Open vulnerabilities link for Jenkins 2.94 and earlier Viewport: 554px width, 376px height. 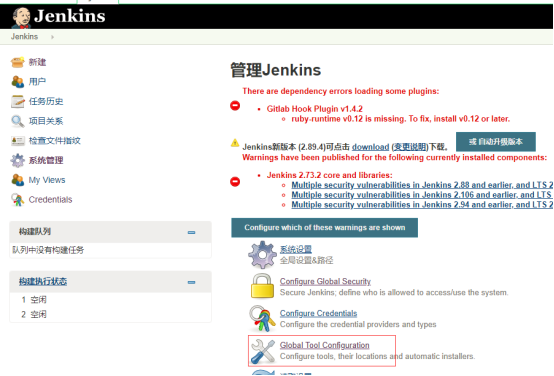pos(422,205)
